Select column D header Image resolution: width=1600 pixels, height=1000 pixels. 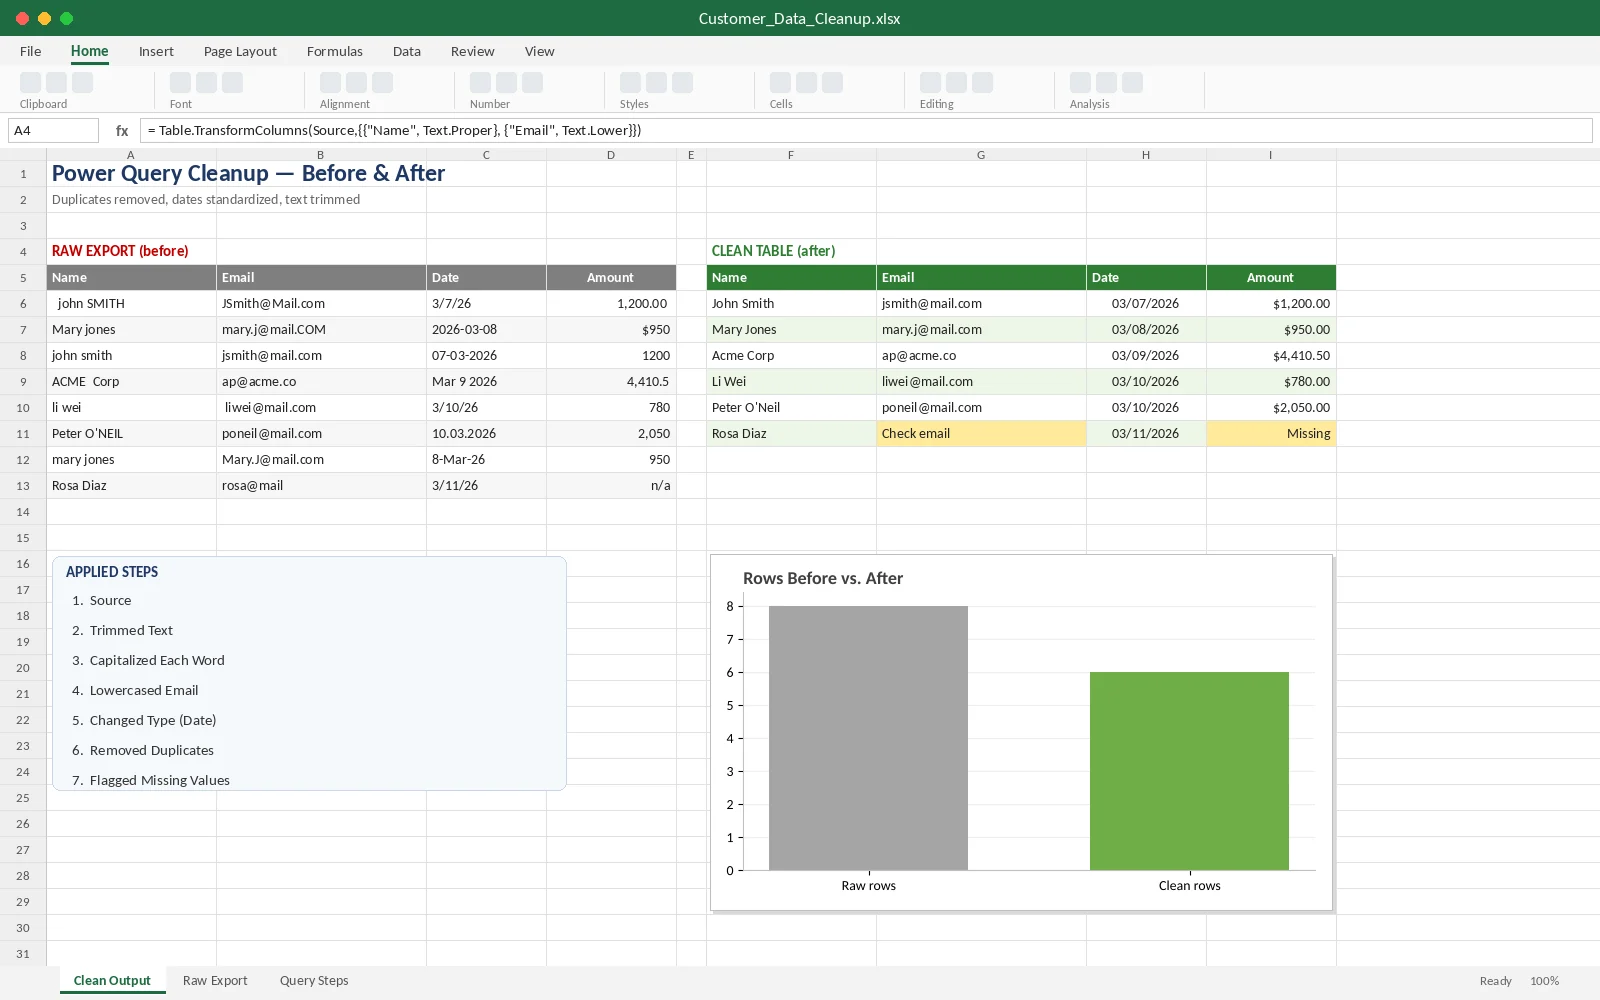(x=611, y=155)
